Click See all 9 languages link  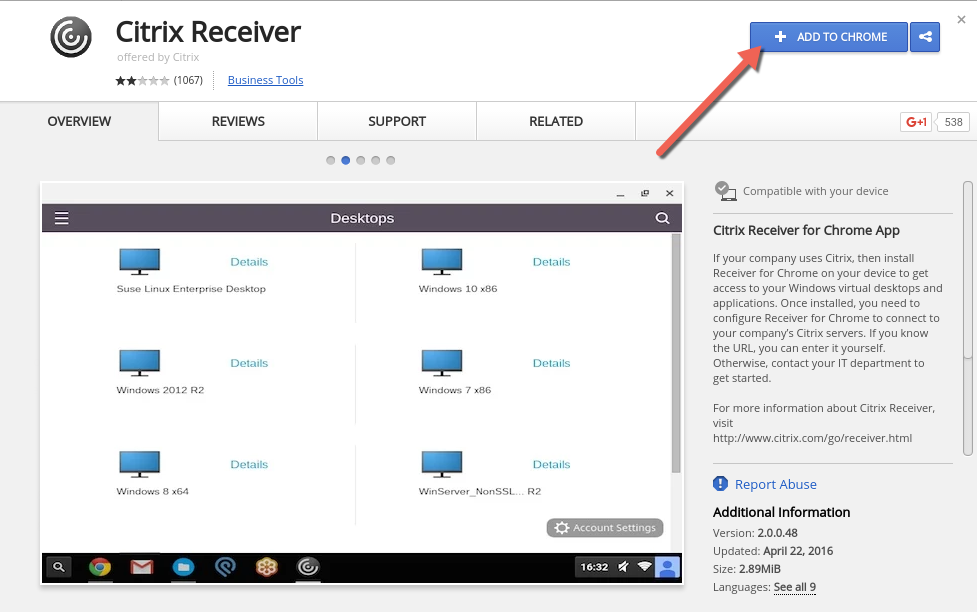point(794,587)
